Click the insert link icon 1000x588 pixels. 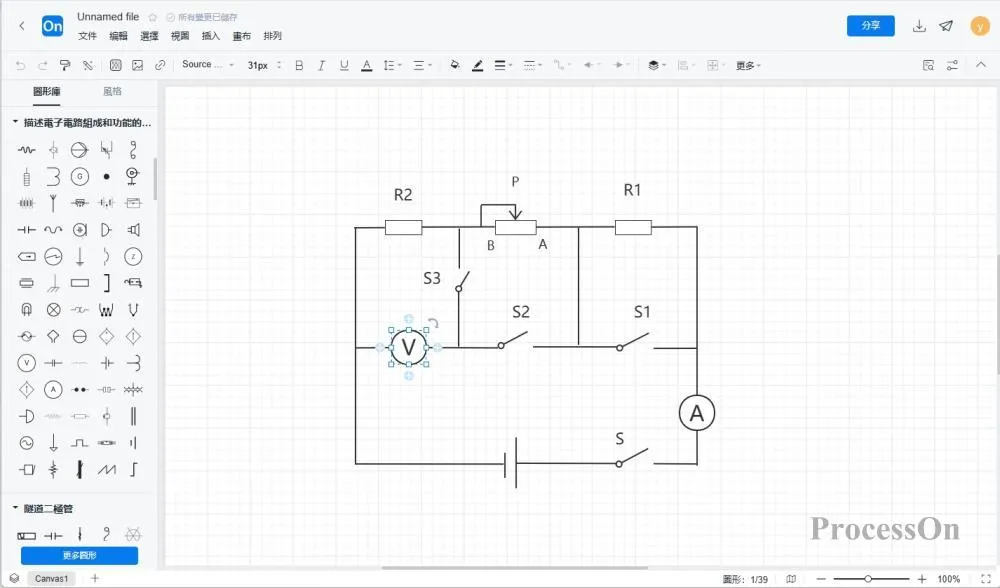[x=159, y=65]
